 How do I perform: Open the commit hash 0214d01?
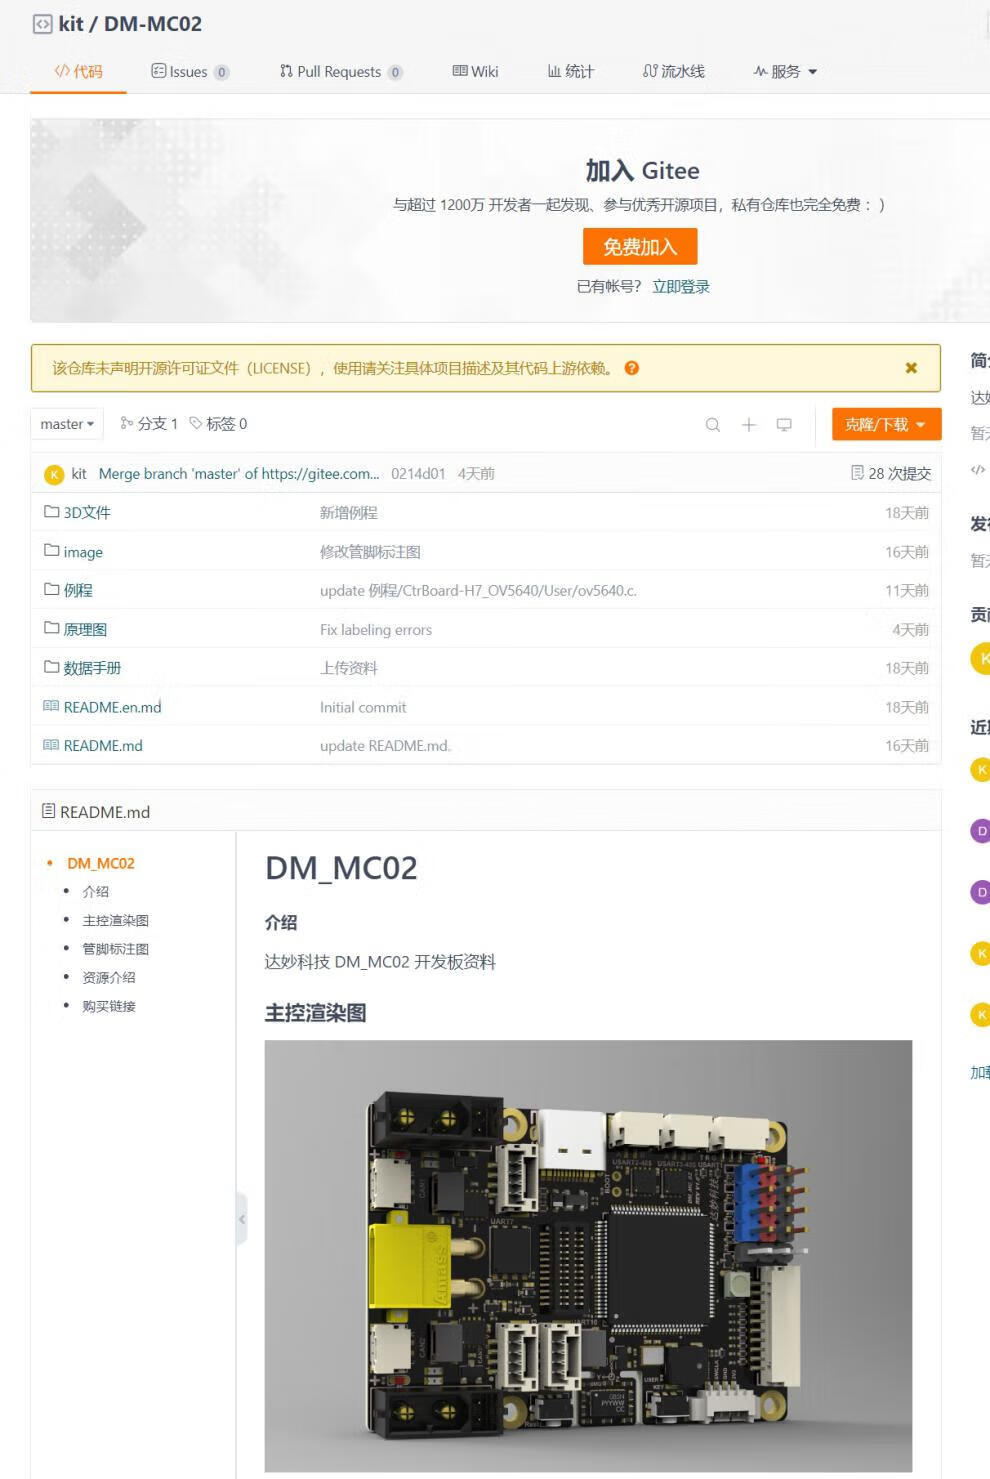click(418, 474)
